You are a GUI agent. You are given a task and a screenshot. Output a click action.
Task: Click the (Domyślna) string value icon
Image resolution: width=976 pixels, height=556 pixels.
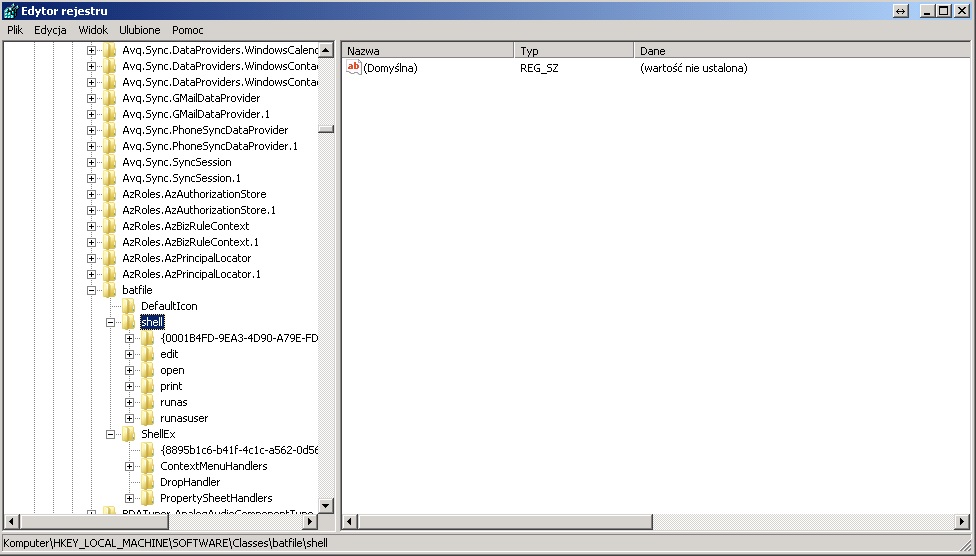pyautogui.click(x=353, y=68)
